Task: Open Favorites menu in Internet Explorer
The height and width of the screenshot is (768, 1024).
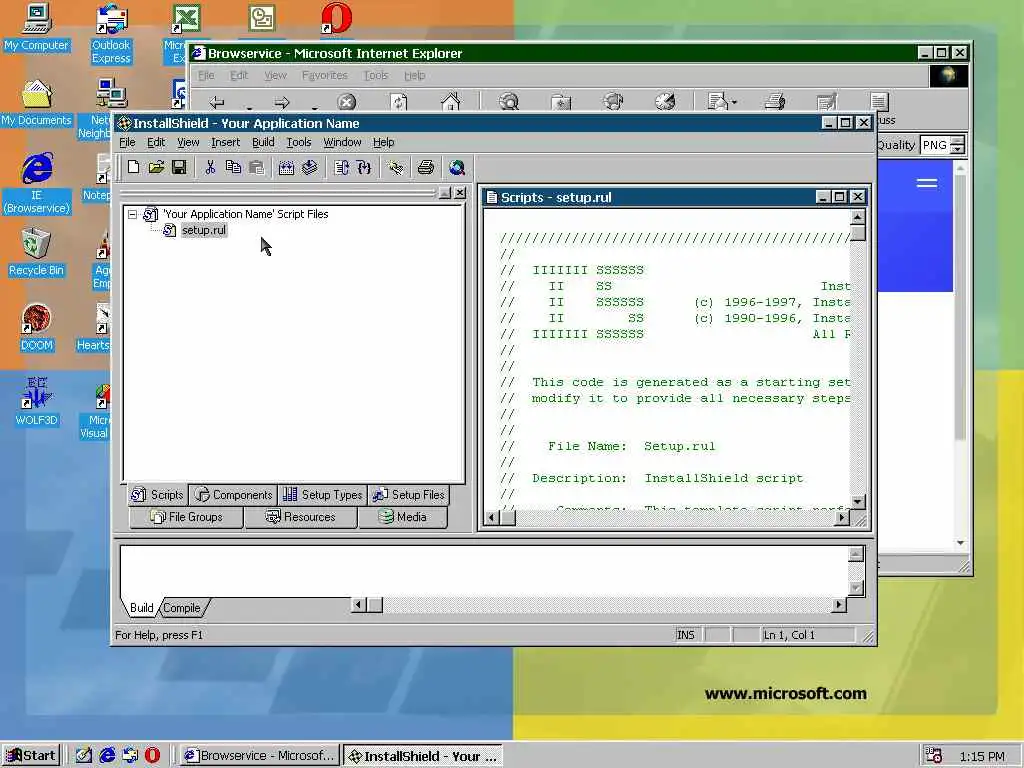Action: pyautogui.click(x=325, y=76)
